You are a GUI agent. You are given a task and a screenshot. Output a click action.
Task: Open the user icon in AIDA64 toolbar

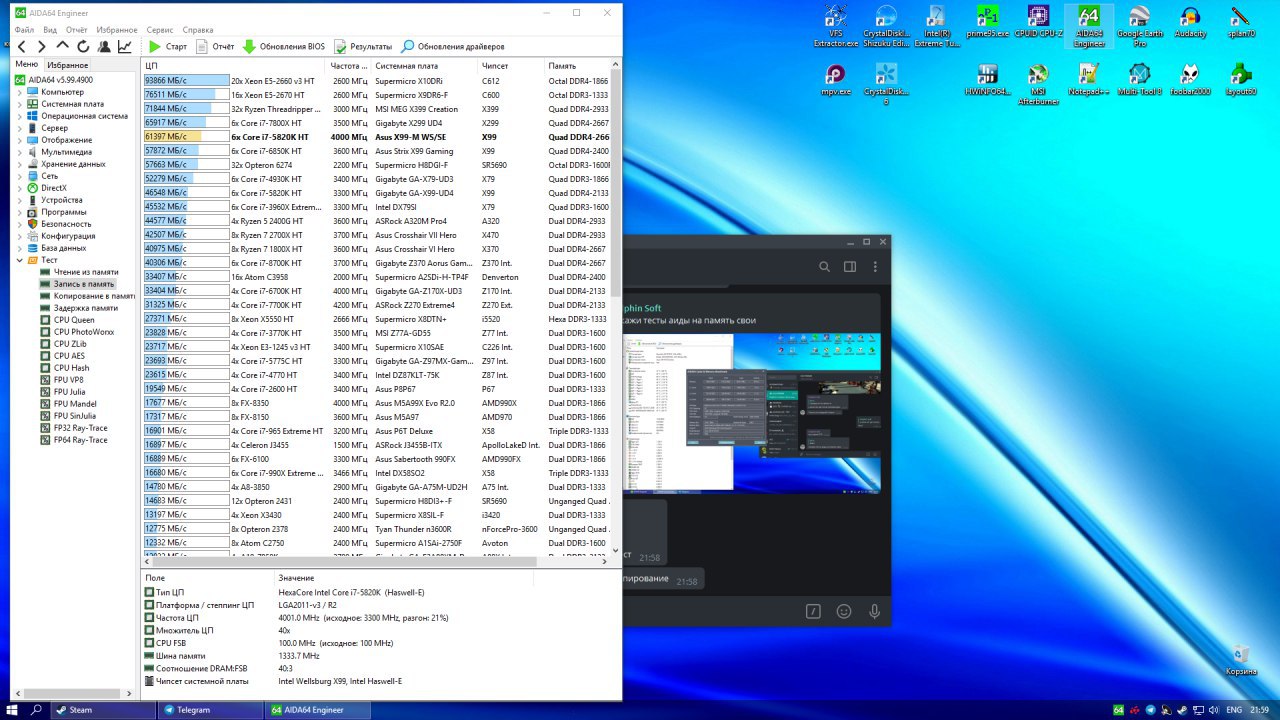point(104,46)
